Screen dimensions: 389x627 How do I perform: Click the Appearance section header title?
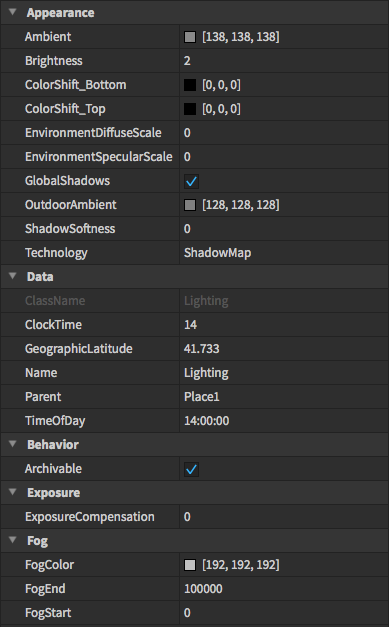(60, 13)
